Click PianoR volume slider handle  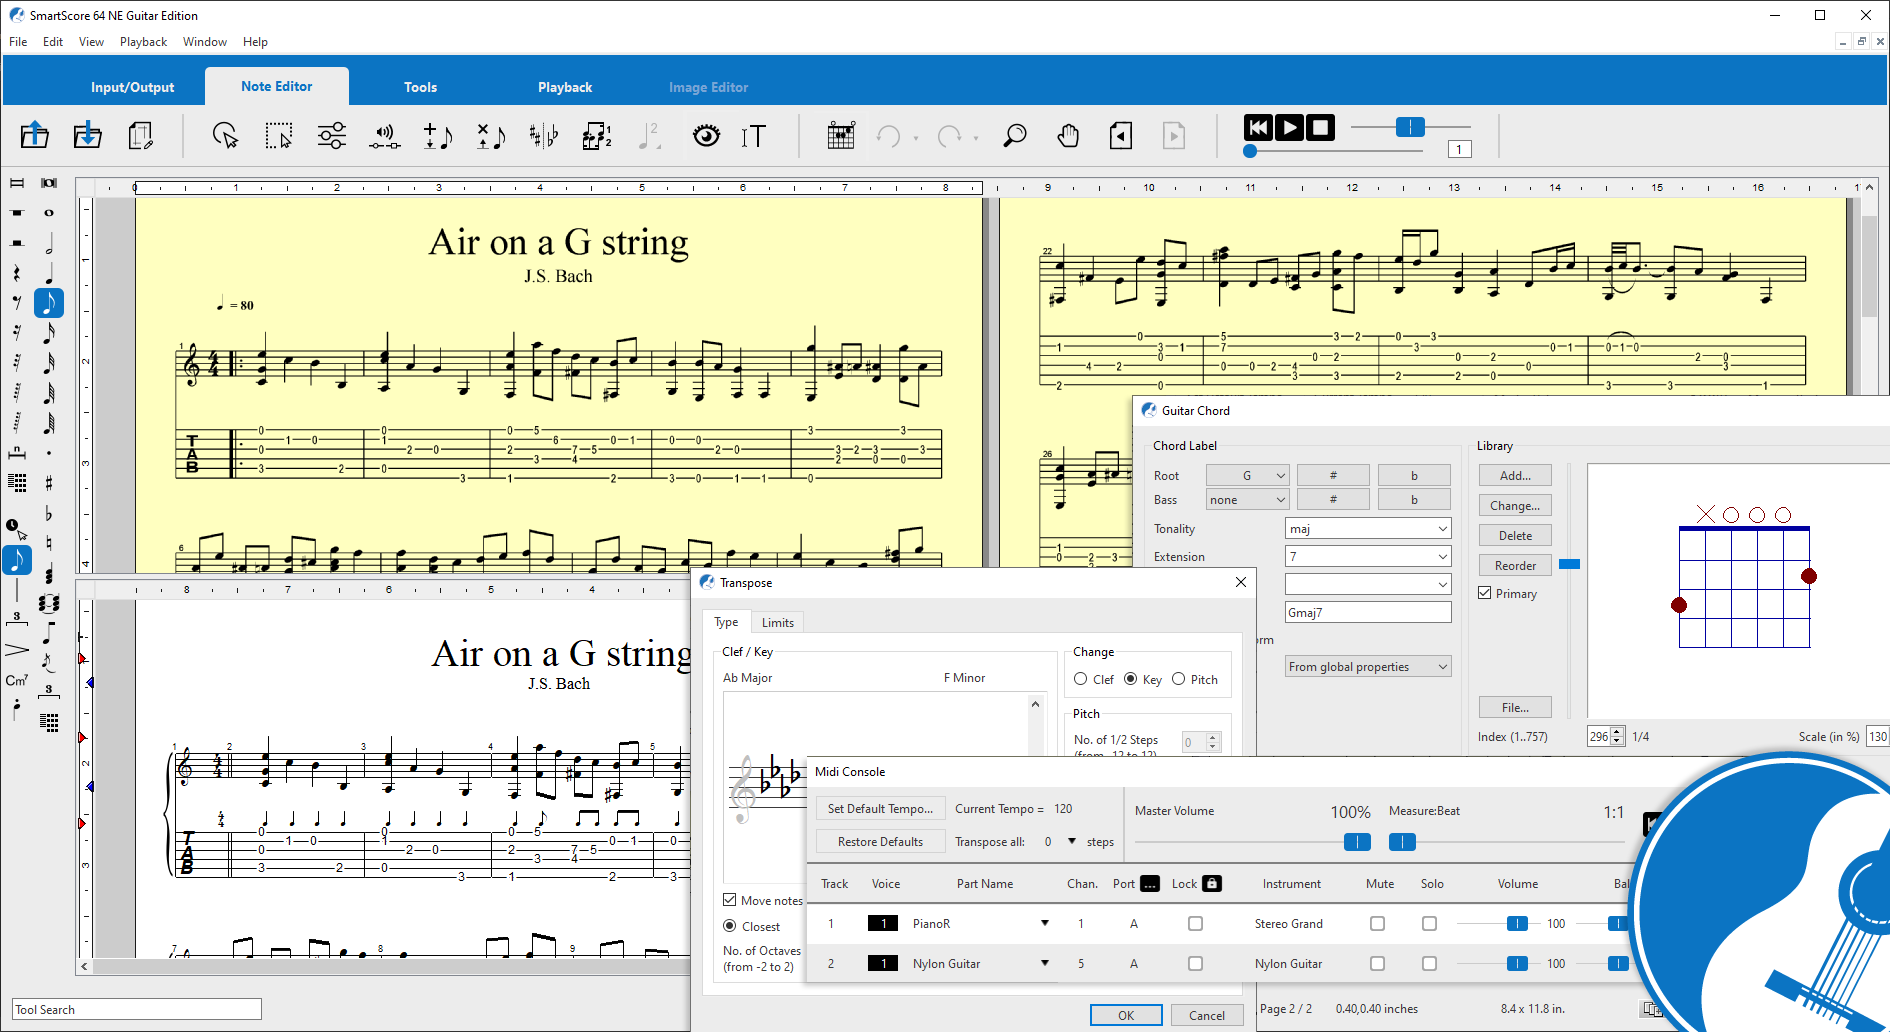pos(1517,924)
